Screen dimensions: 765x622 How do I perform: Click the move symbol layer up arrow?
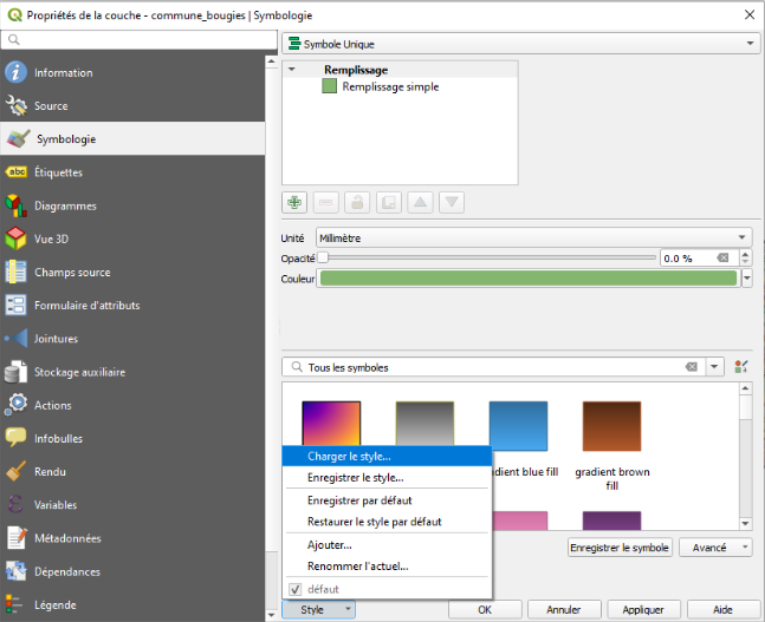pyautogui.click(x=420, y=202)
